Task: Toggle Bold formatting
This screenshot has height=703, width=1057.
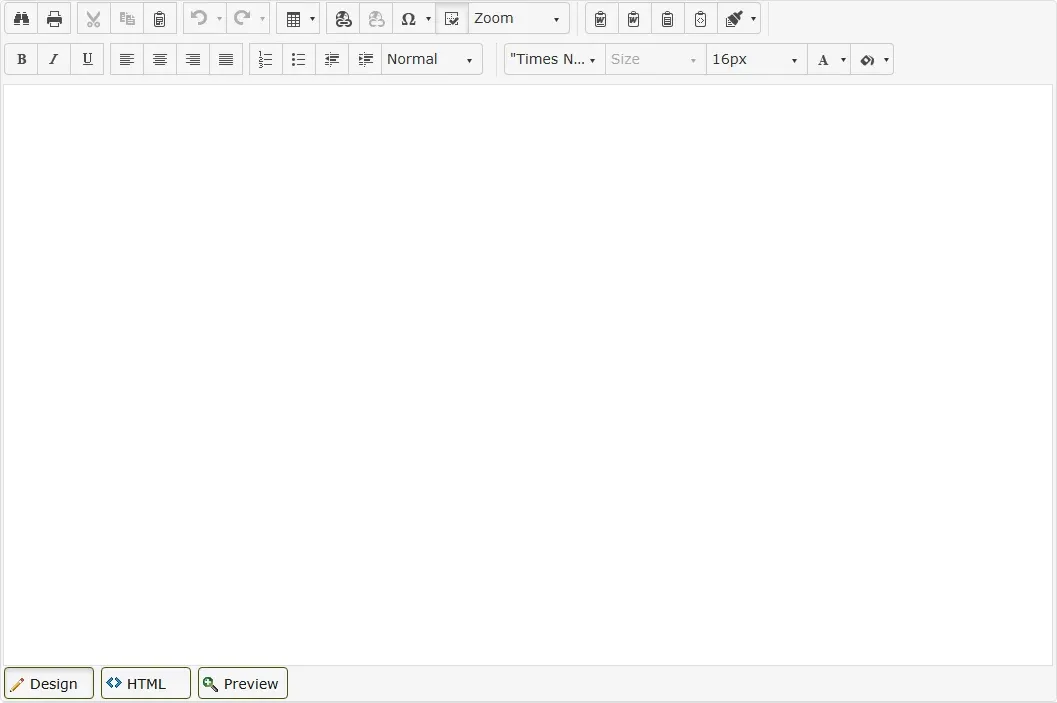Action: click(x=22, y=59)
